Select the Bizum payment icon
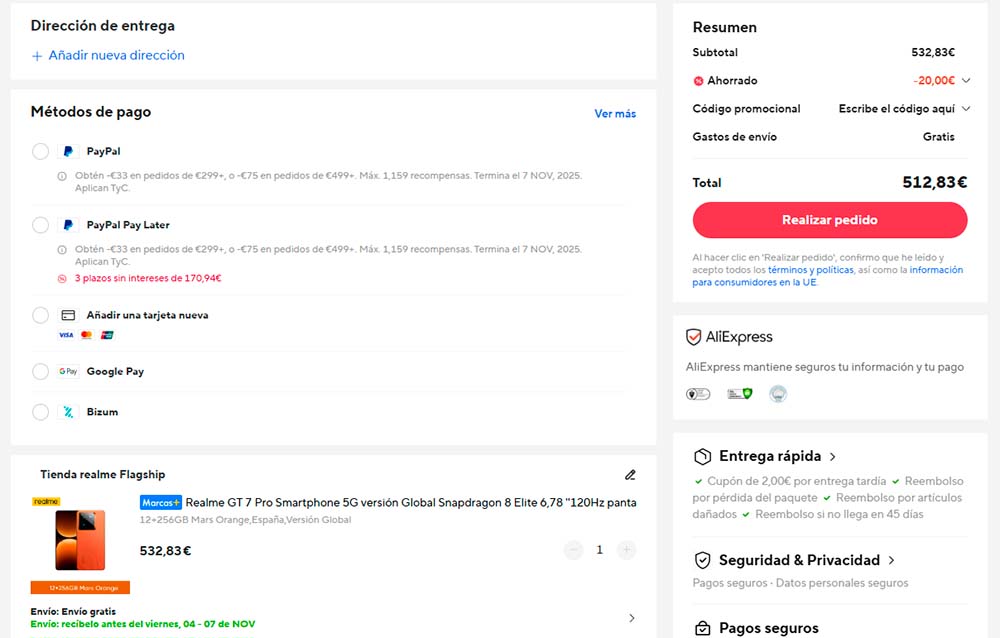Image resolution: width=1000 pixels, height=638 pixels. pyautogui.click(x=66, y=411)
